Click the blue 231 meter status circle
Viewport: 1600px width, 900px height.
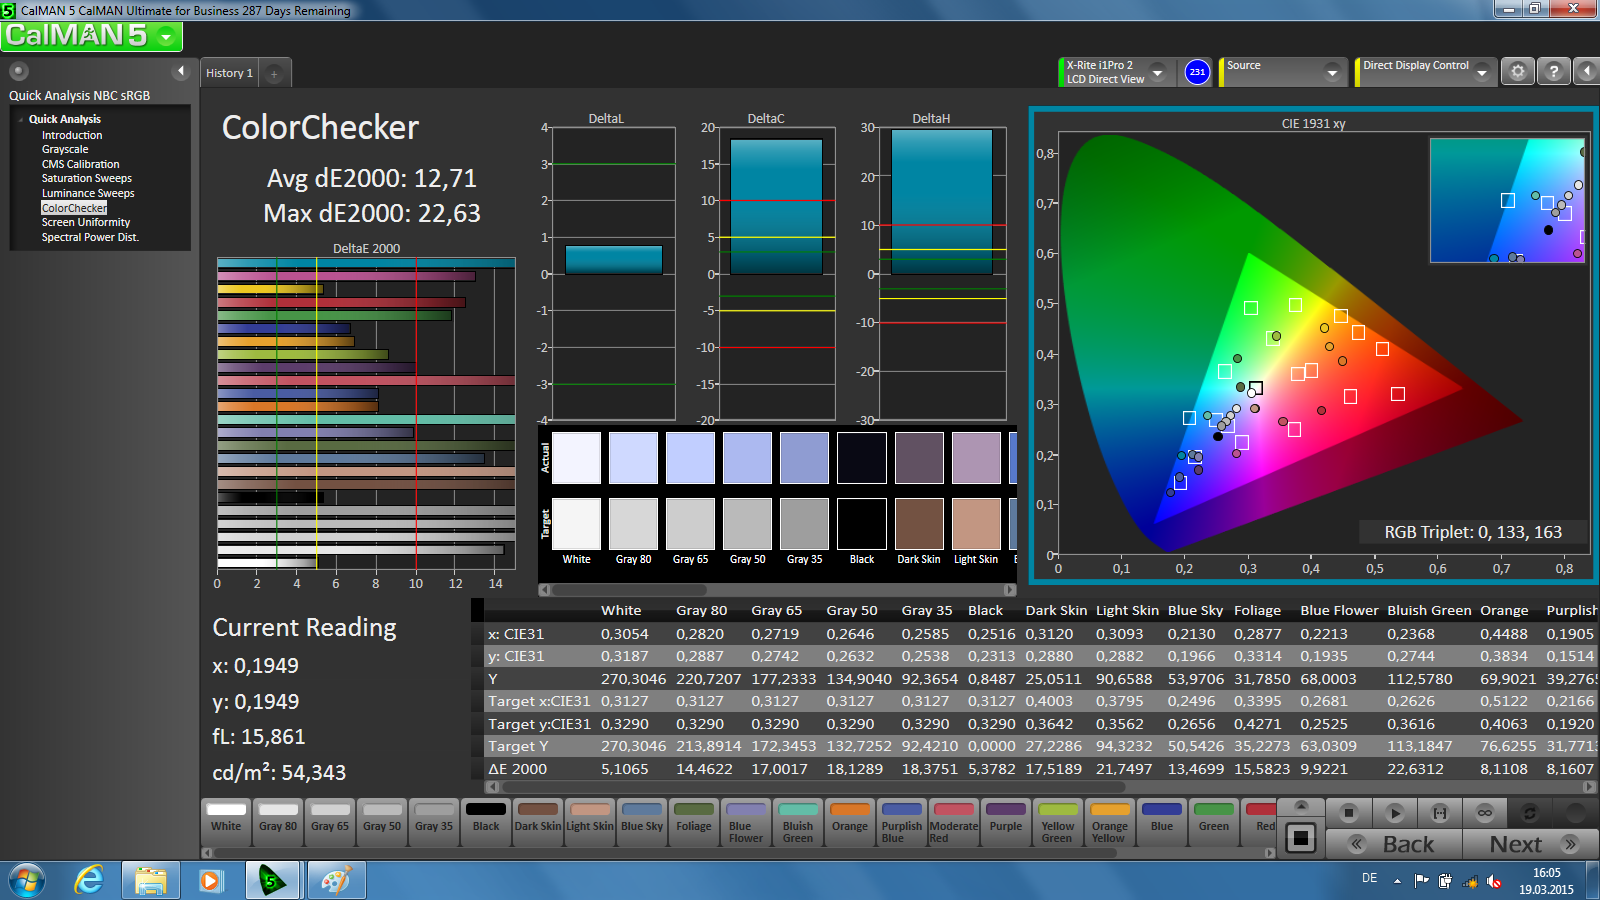[1197, 72]
